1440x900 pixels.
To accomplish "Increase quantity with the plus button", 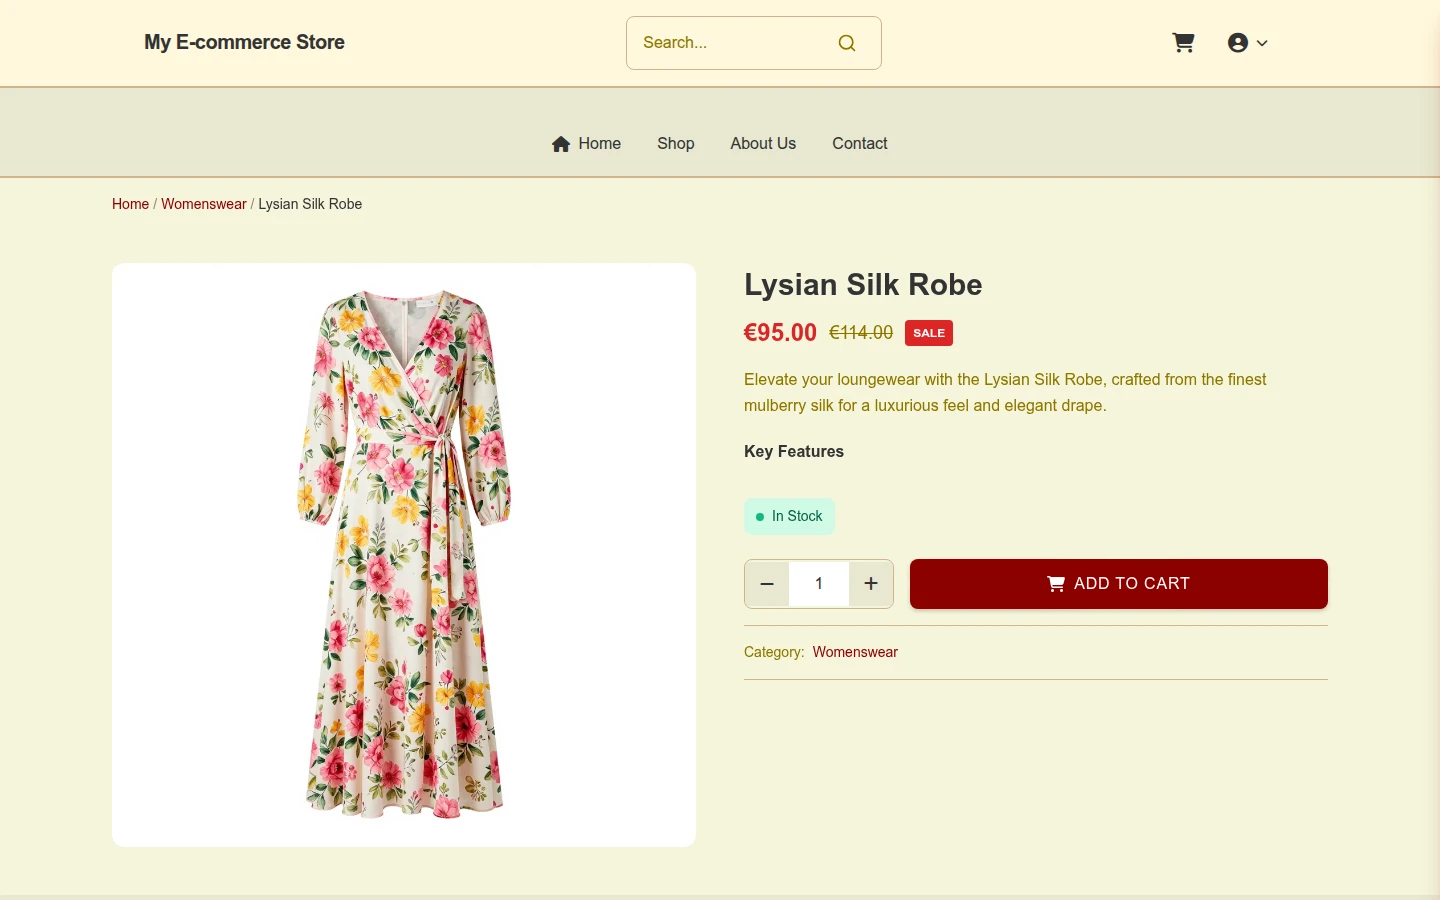I will pyautogui.click(x=871, y=584).
